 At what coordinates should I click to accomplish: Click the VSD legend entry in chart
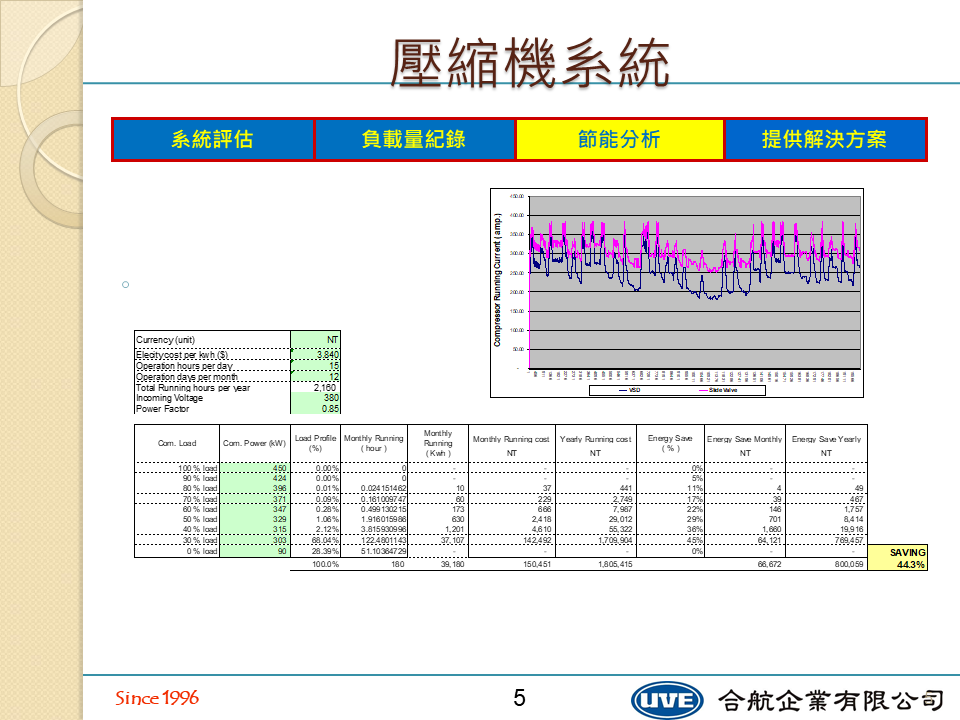[x=629, y=390]
